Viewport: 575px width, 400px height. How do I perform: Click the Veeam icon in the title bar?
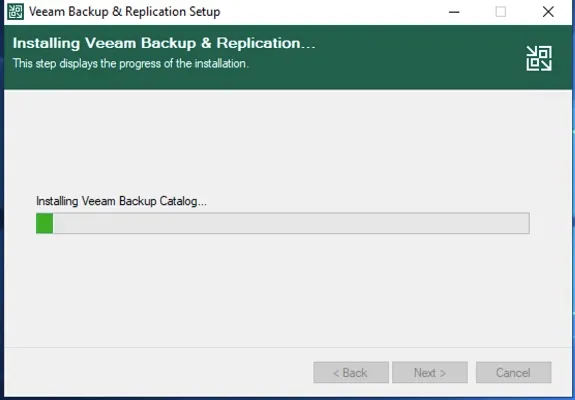(15, 12)
